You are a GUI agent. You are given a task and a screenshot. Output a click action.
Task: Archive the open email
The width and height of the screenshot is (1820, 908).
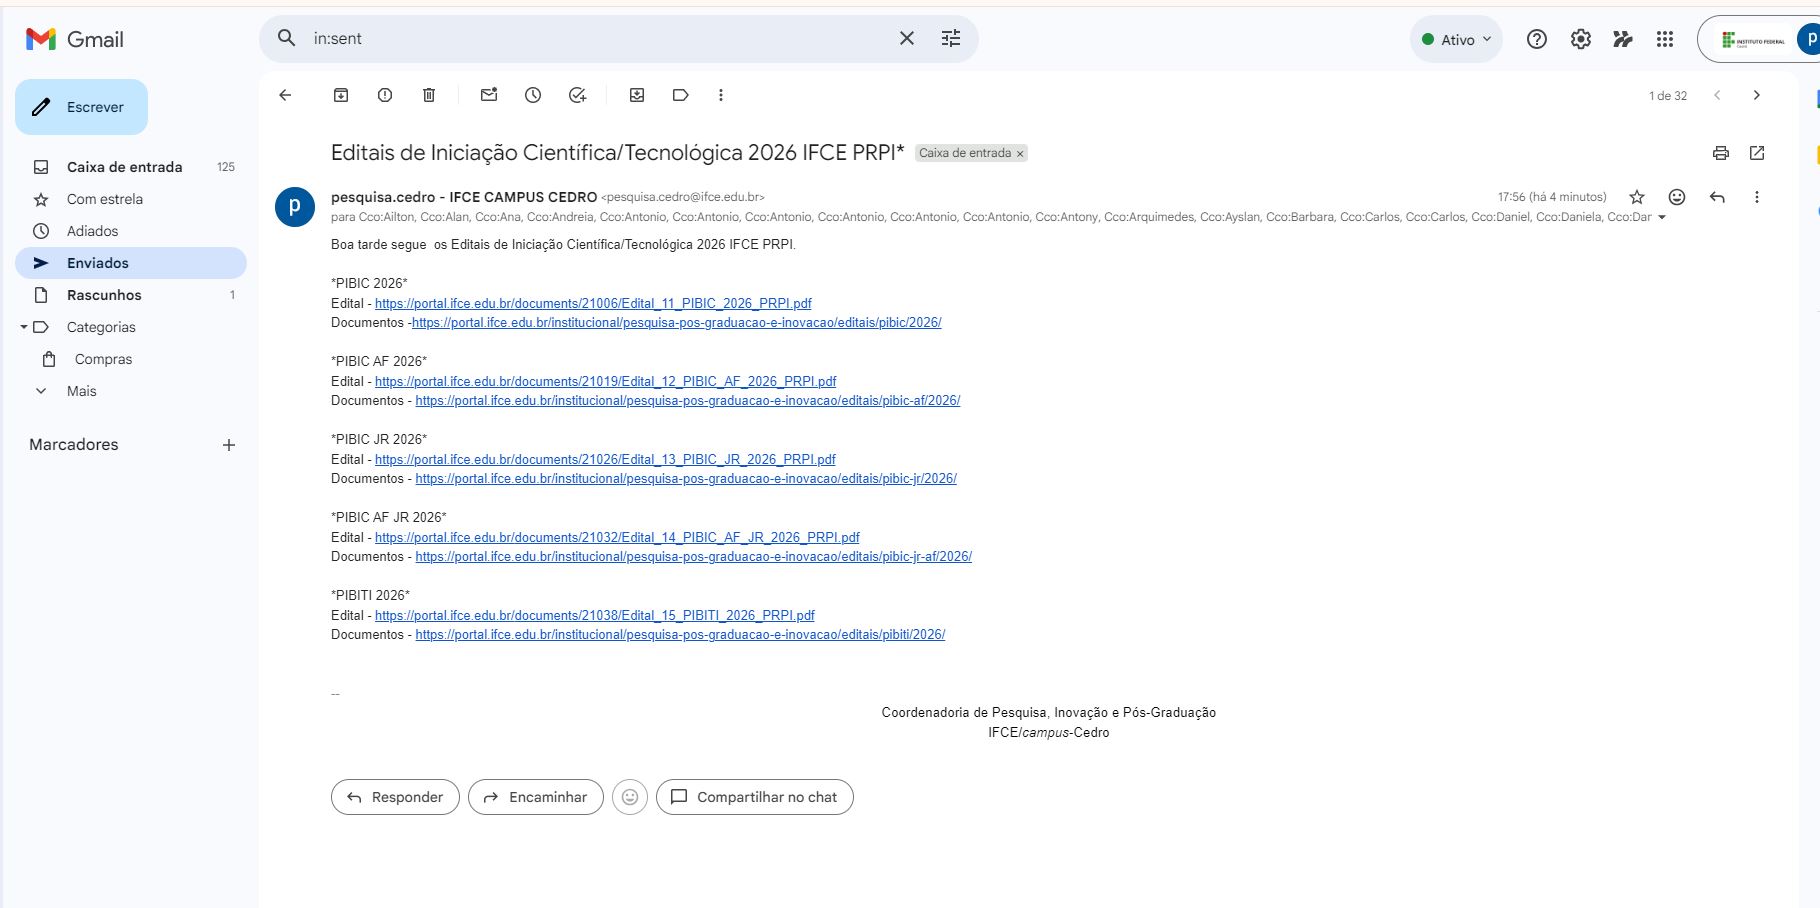(341, 95)
